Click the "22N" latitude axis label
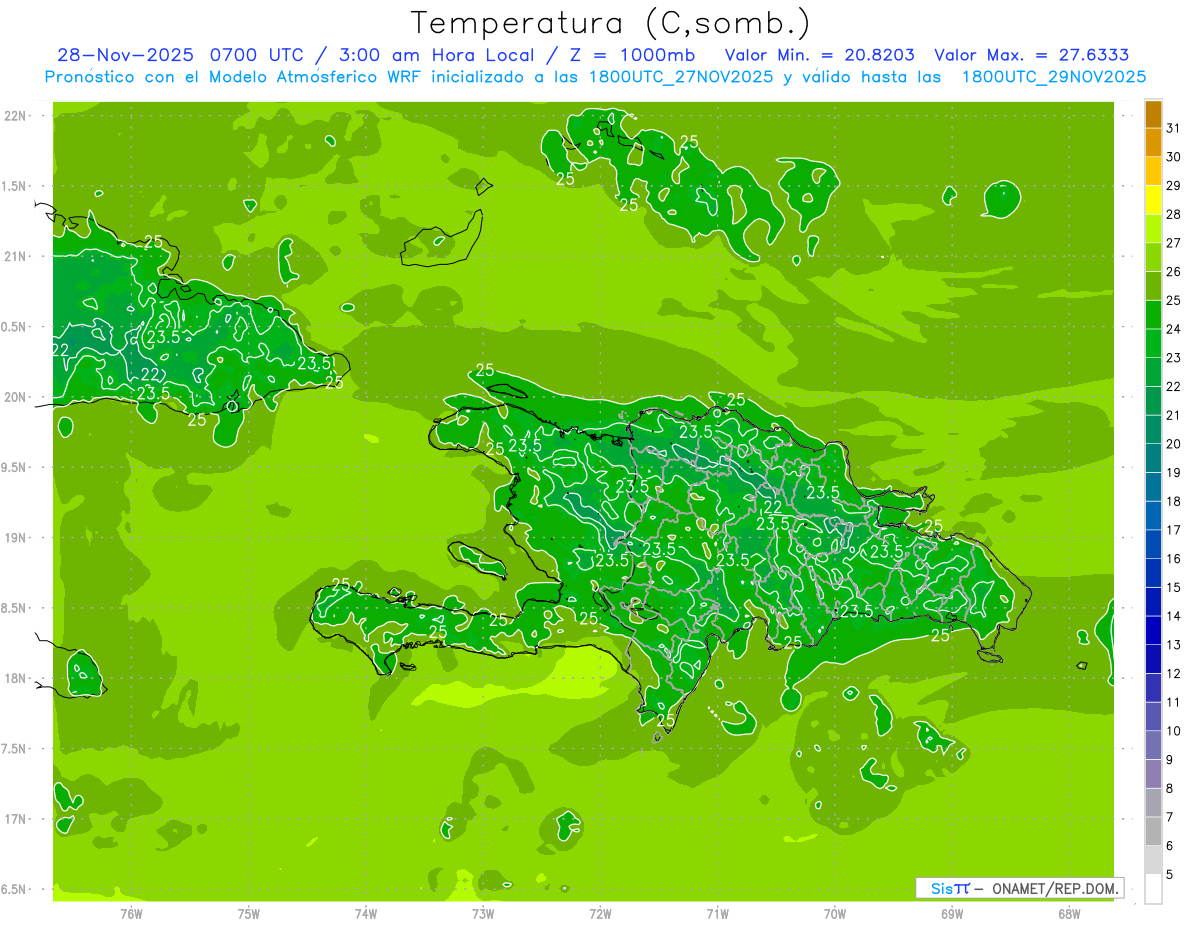Viewport: 1200px width, 927px height. 15,115
